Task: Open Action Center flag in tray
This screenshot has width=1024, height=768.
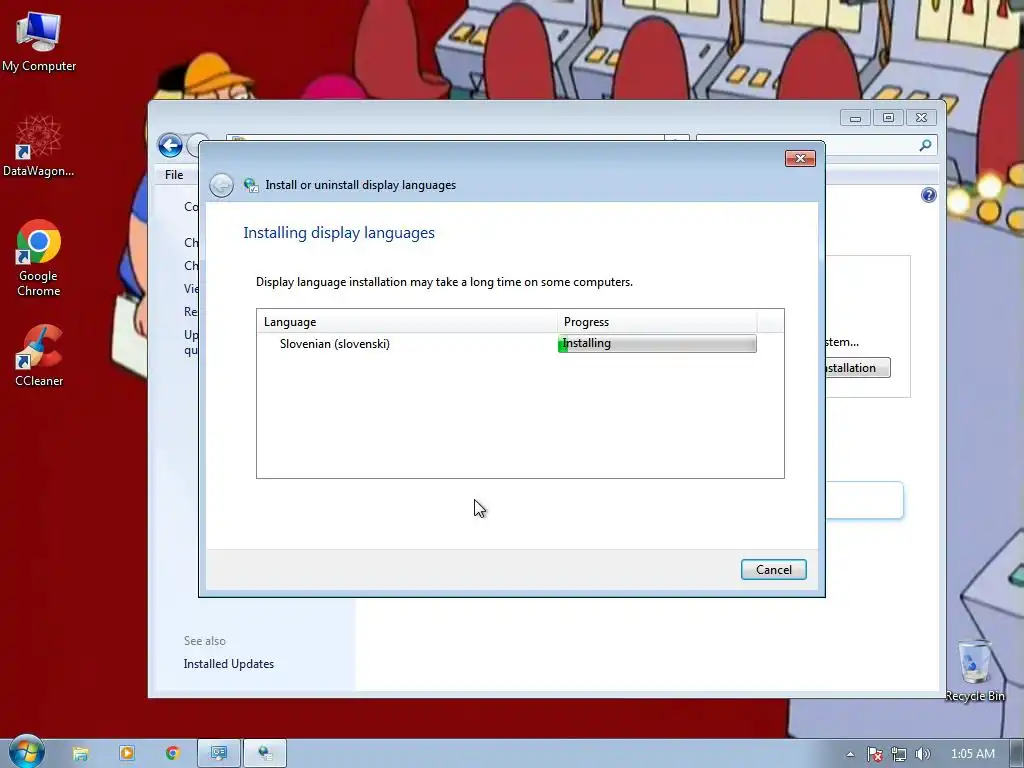Action: (875, 754)
